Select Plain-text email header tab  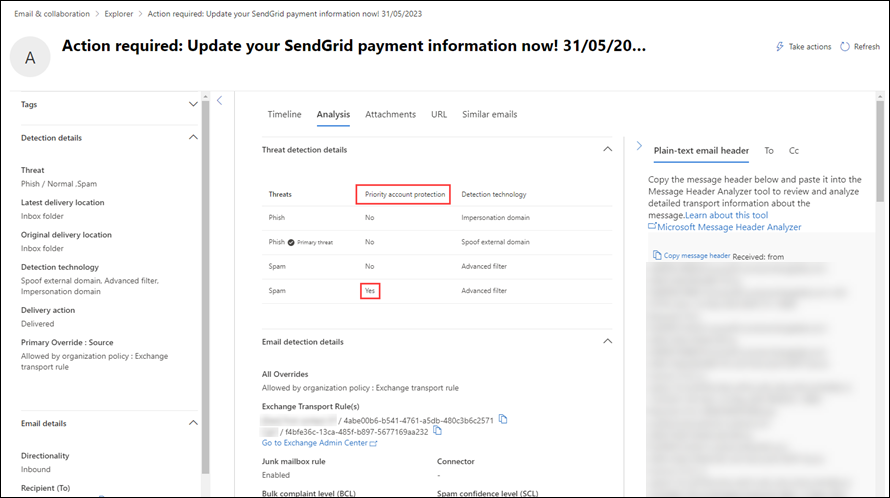[x=701, y=150]
